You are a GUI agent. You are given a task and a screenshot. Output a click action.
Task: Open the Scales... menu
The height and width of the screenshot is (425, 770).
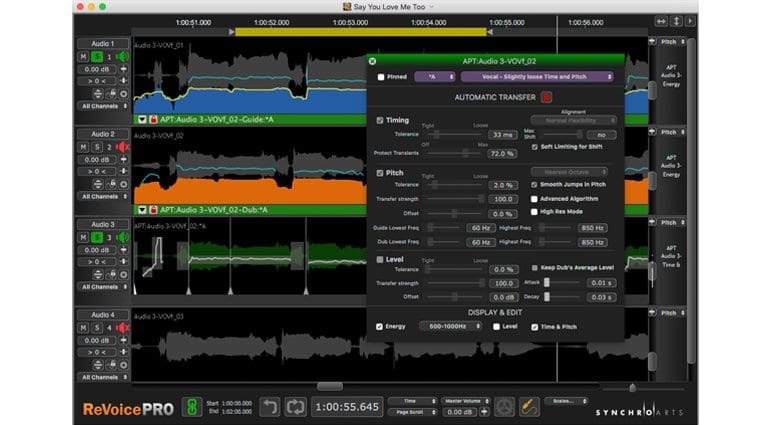pyautogui.click(x=566, y=401)
